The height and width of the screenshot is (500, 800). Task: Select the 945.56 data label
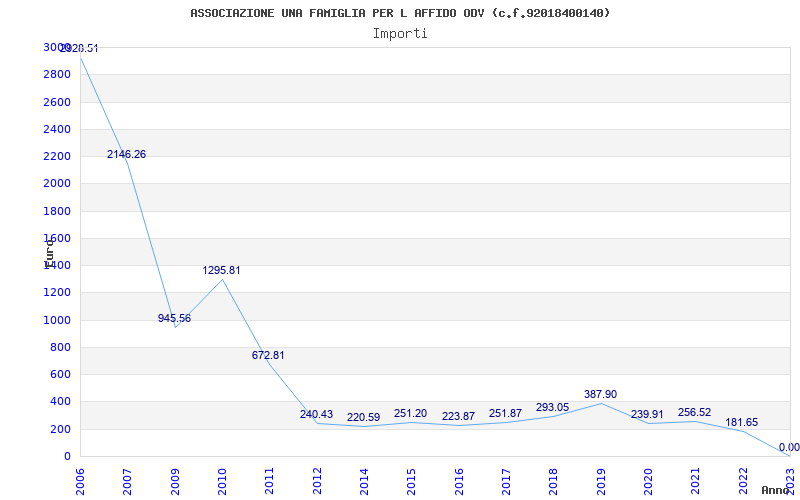174,318
